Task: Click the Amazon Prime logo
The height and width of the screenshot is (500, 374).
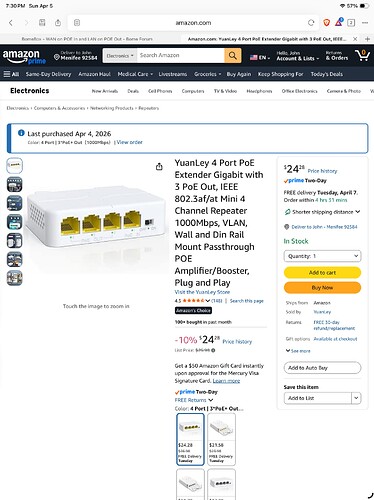Action: click(24, 56)
